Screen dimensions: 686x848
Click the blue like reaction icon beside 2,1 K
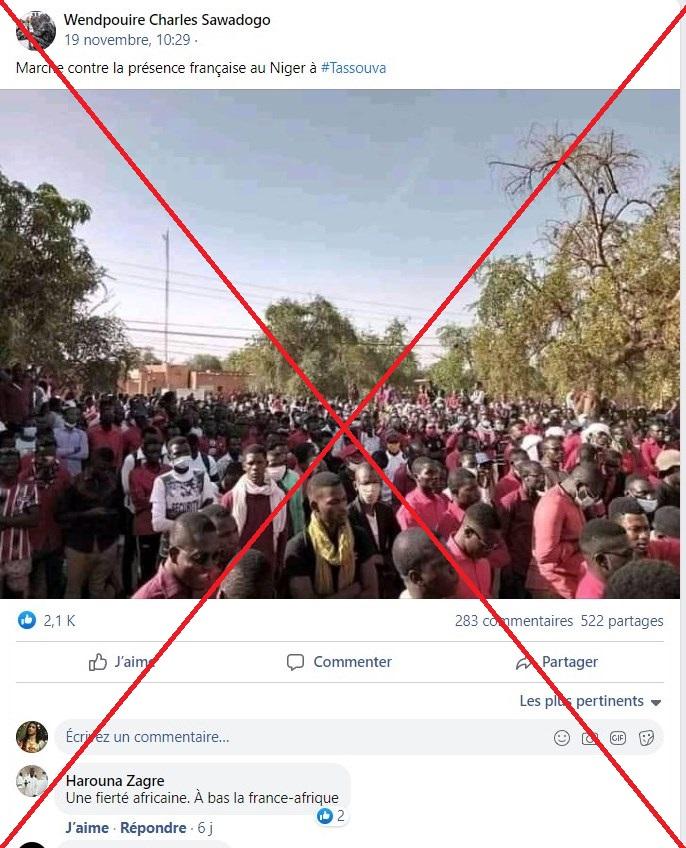pos(27,620)
